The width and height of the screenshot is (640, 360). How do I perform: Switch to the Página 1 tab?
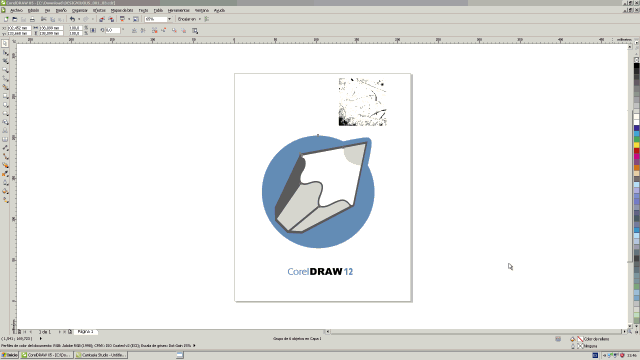[x=86, y=332]
